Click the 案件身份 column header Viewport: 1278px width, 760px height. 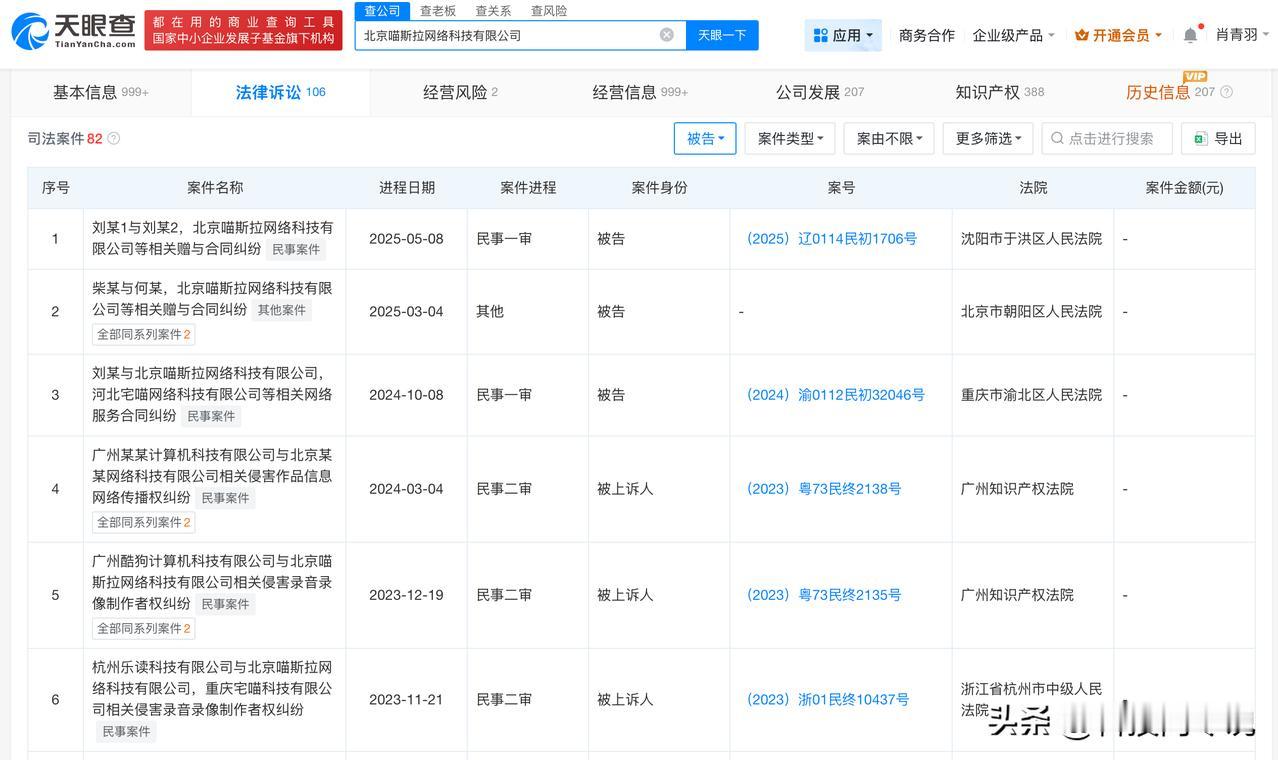click(x=659, y=188)
